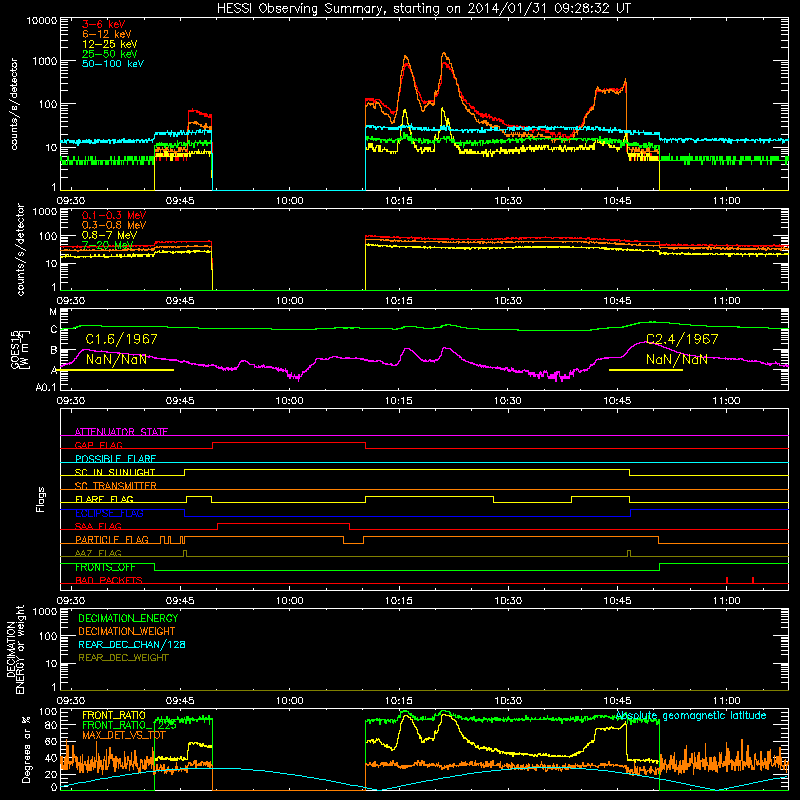Select the GAP_FLAG label

(98, 445)
